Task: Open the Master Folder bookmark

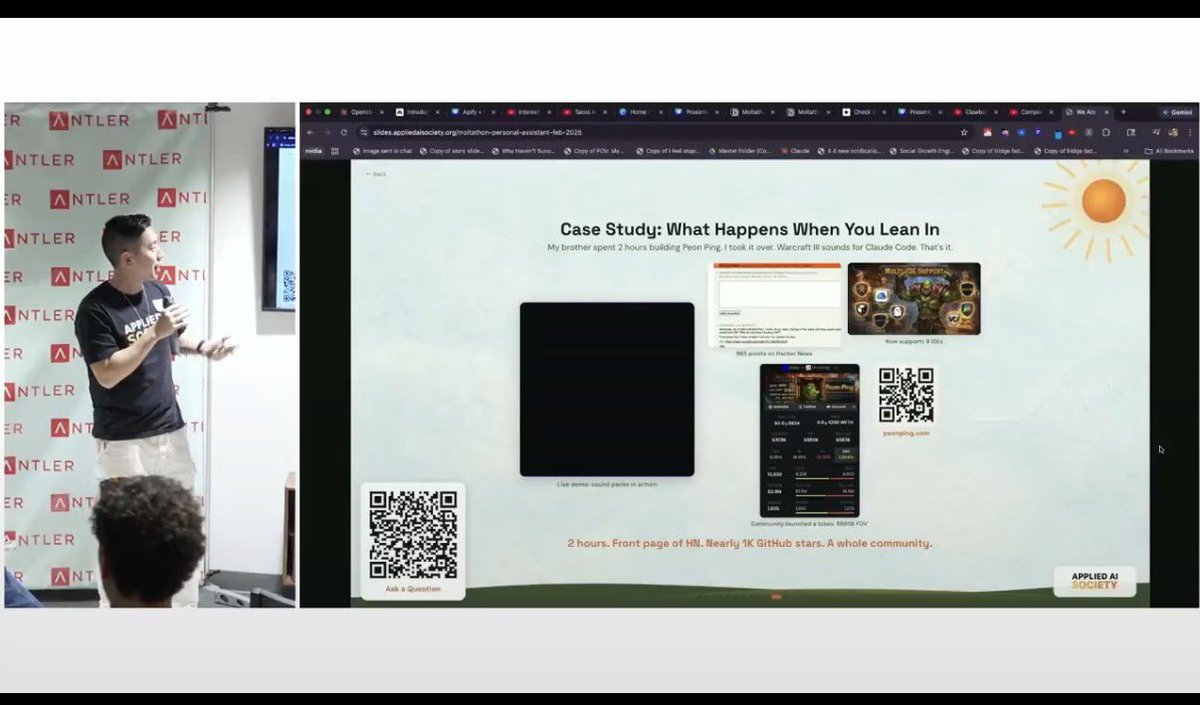Action: click(740, 151)
